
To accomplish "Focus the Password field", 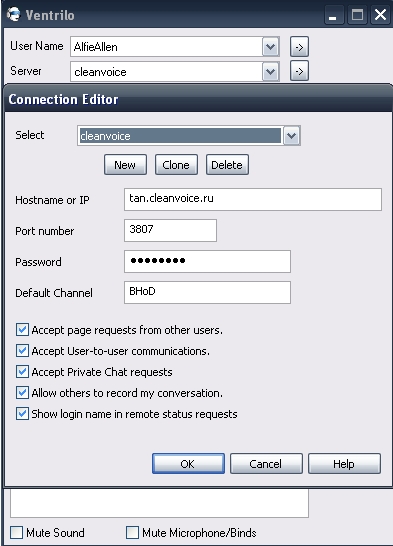I will [207, 261].
